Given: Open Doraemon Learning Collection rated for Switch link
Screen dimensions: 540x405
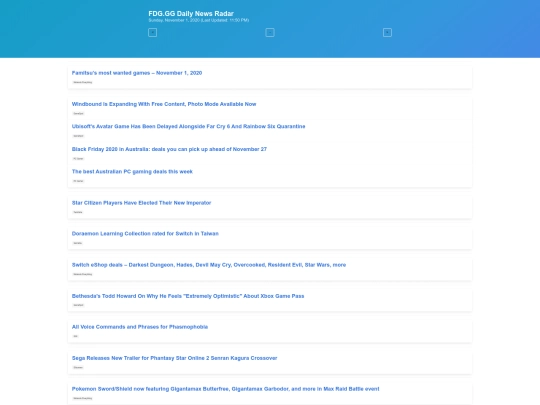Looking at the screenshot, I should click(x=145, y=233).
